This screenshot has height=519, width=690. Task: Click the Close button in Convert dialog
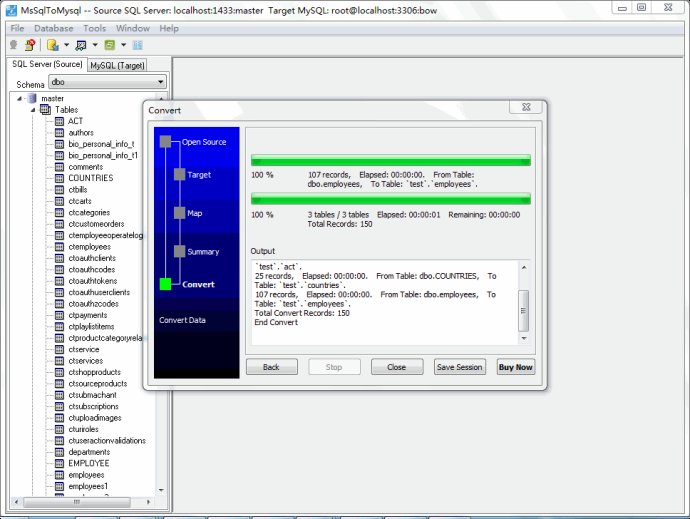click(x=397, y=367)
